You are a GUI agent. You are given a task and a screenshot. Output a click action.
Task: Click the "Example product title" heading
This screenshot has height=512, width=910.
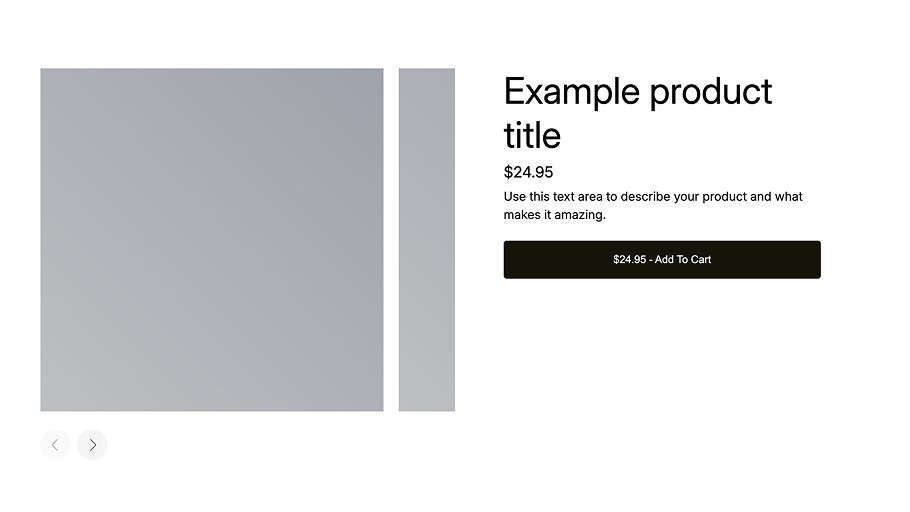point(637,113)
